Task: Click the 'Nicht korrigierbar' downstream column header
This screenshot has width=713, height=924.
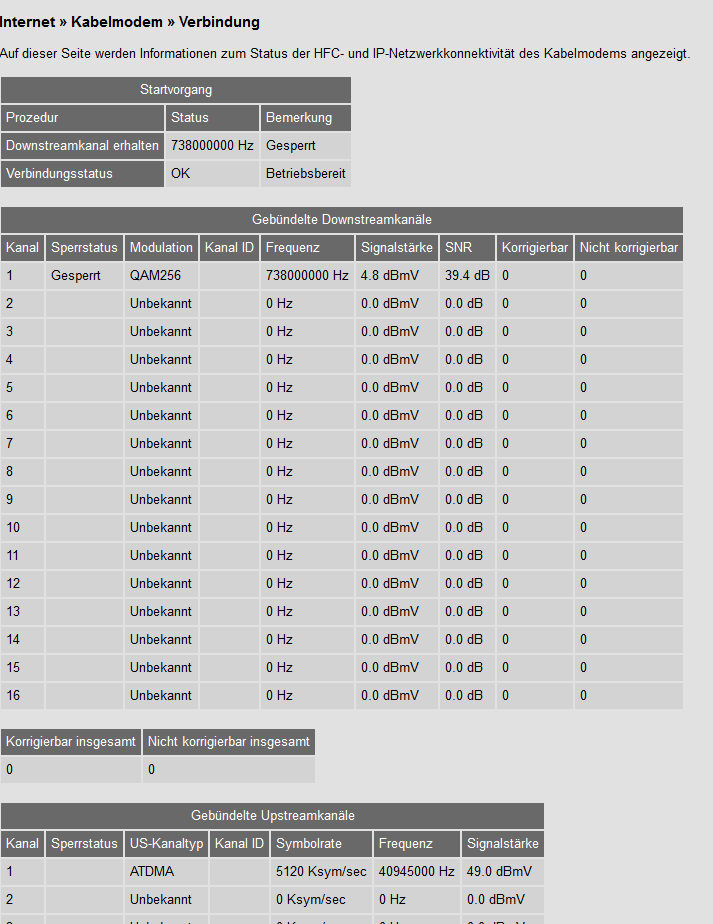Action: coord(629,248)
